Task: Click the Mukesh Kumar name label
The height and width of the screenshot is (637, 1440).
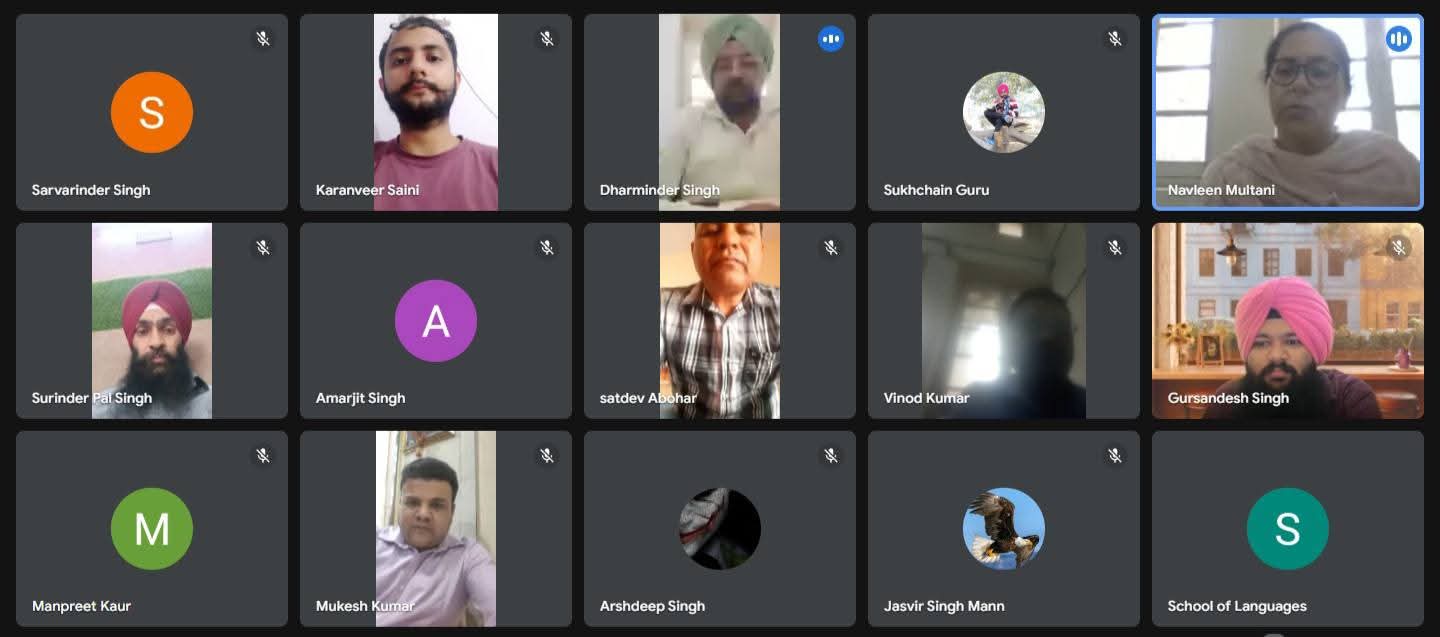Action: 365,606
